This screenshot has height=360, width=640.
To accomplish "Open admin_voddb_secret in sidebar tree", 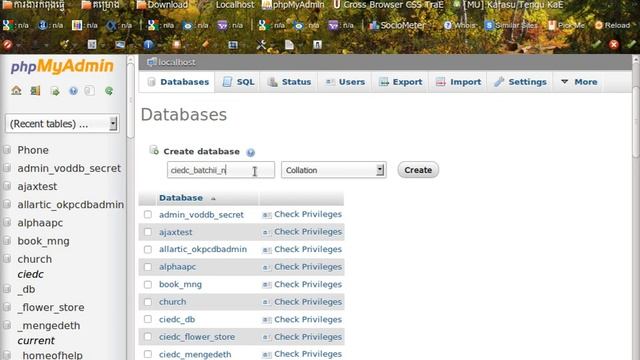I will coord(69,168).
